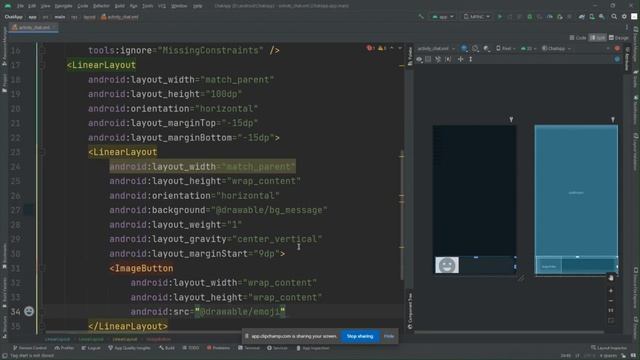Screen dimensions: 640x360
Task: Click the yellow warning count indicator
Action: [x=382, y=48]
